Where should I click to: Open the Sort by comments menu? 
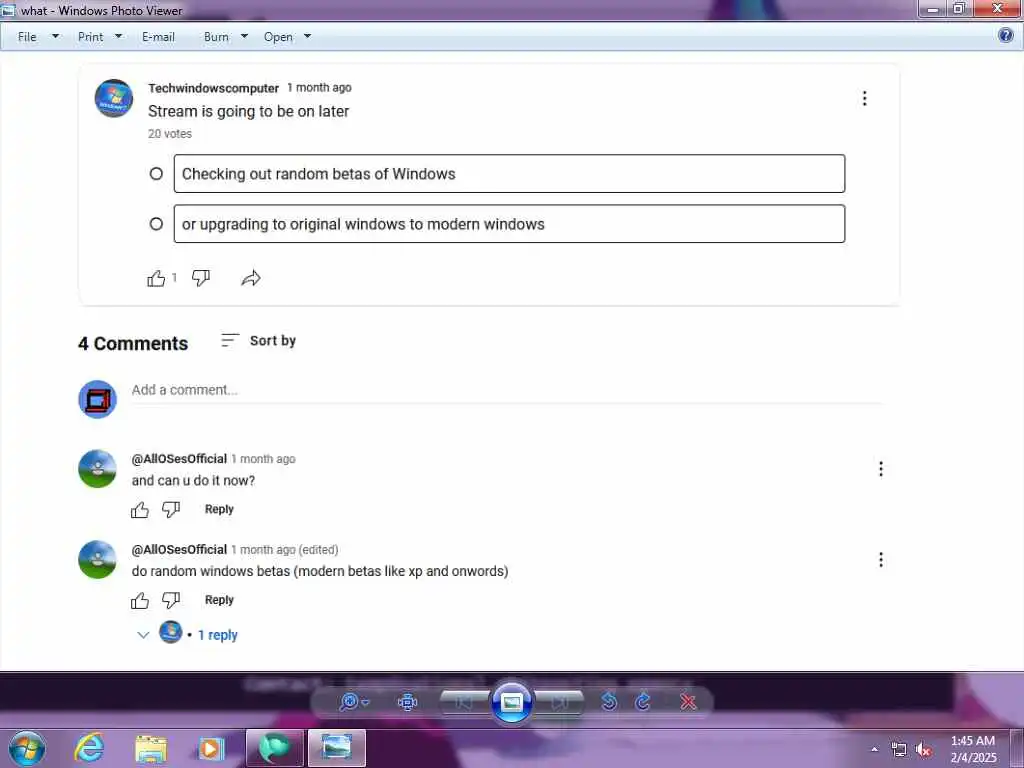coord(259,340)
